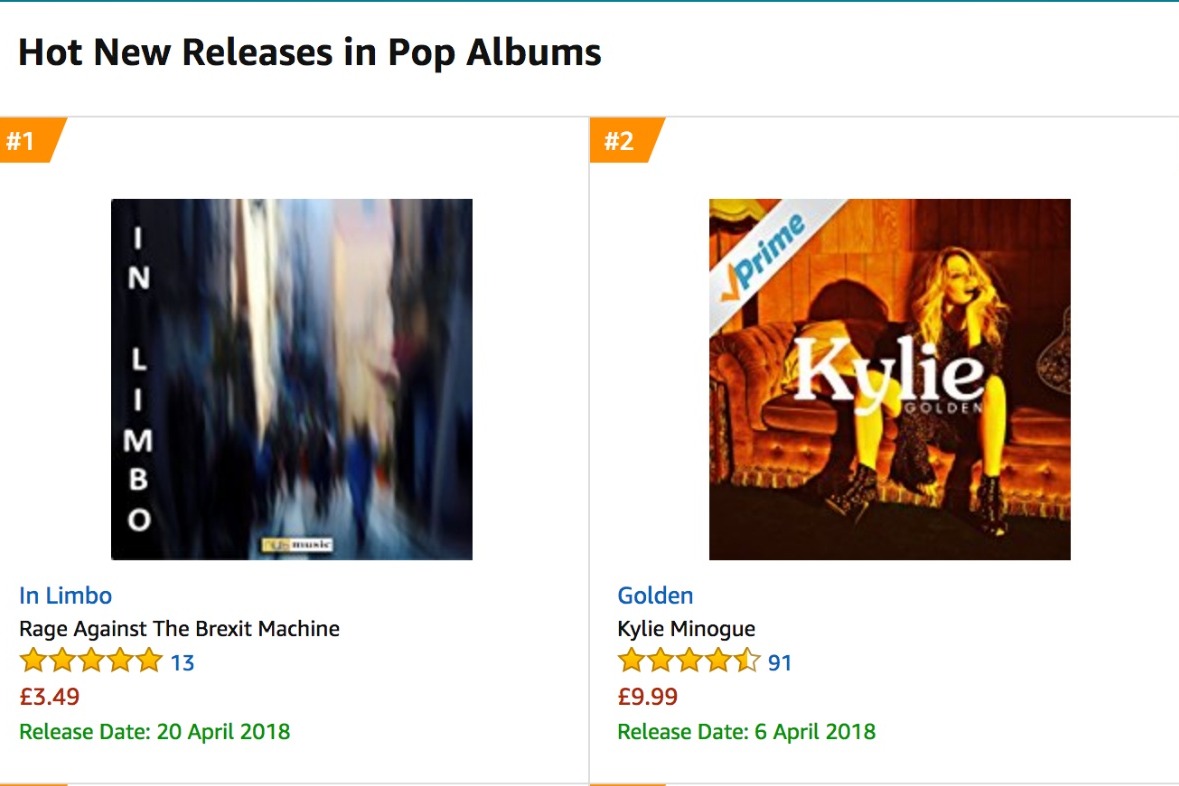This screenshot has height=786, width=1179.
Task: Click Rage Against The Brexit Machine artist name
Action: [179, 628]
